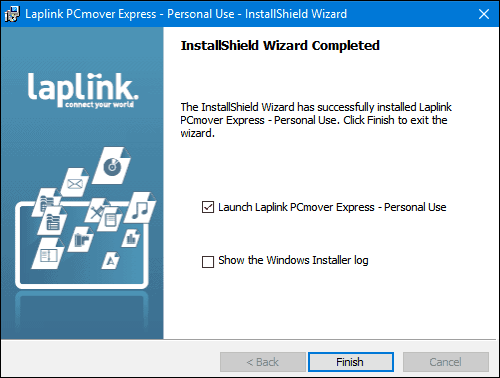Click the pushpin file icon
Image resolution: width=500 pixels, height=378 pixels.
coord(97,211)
